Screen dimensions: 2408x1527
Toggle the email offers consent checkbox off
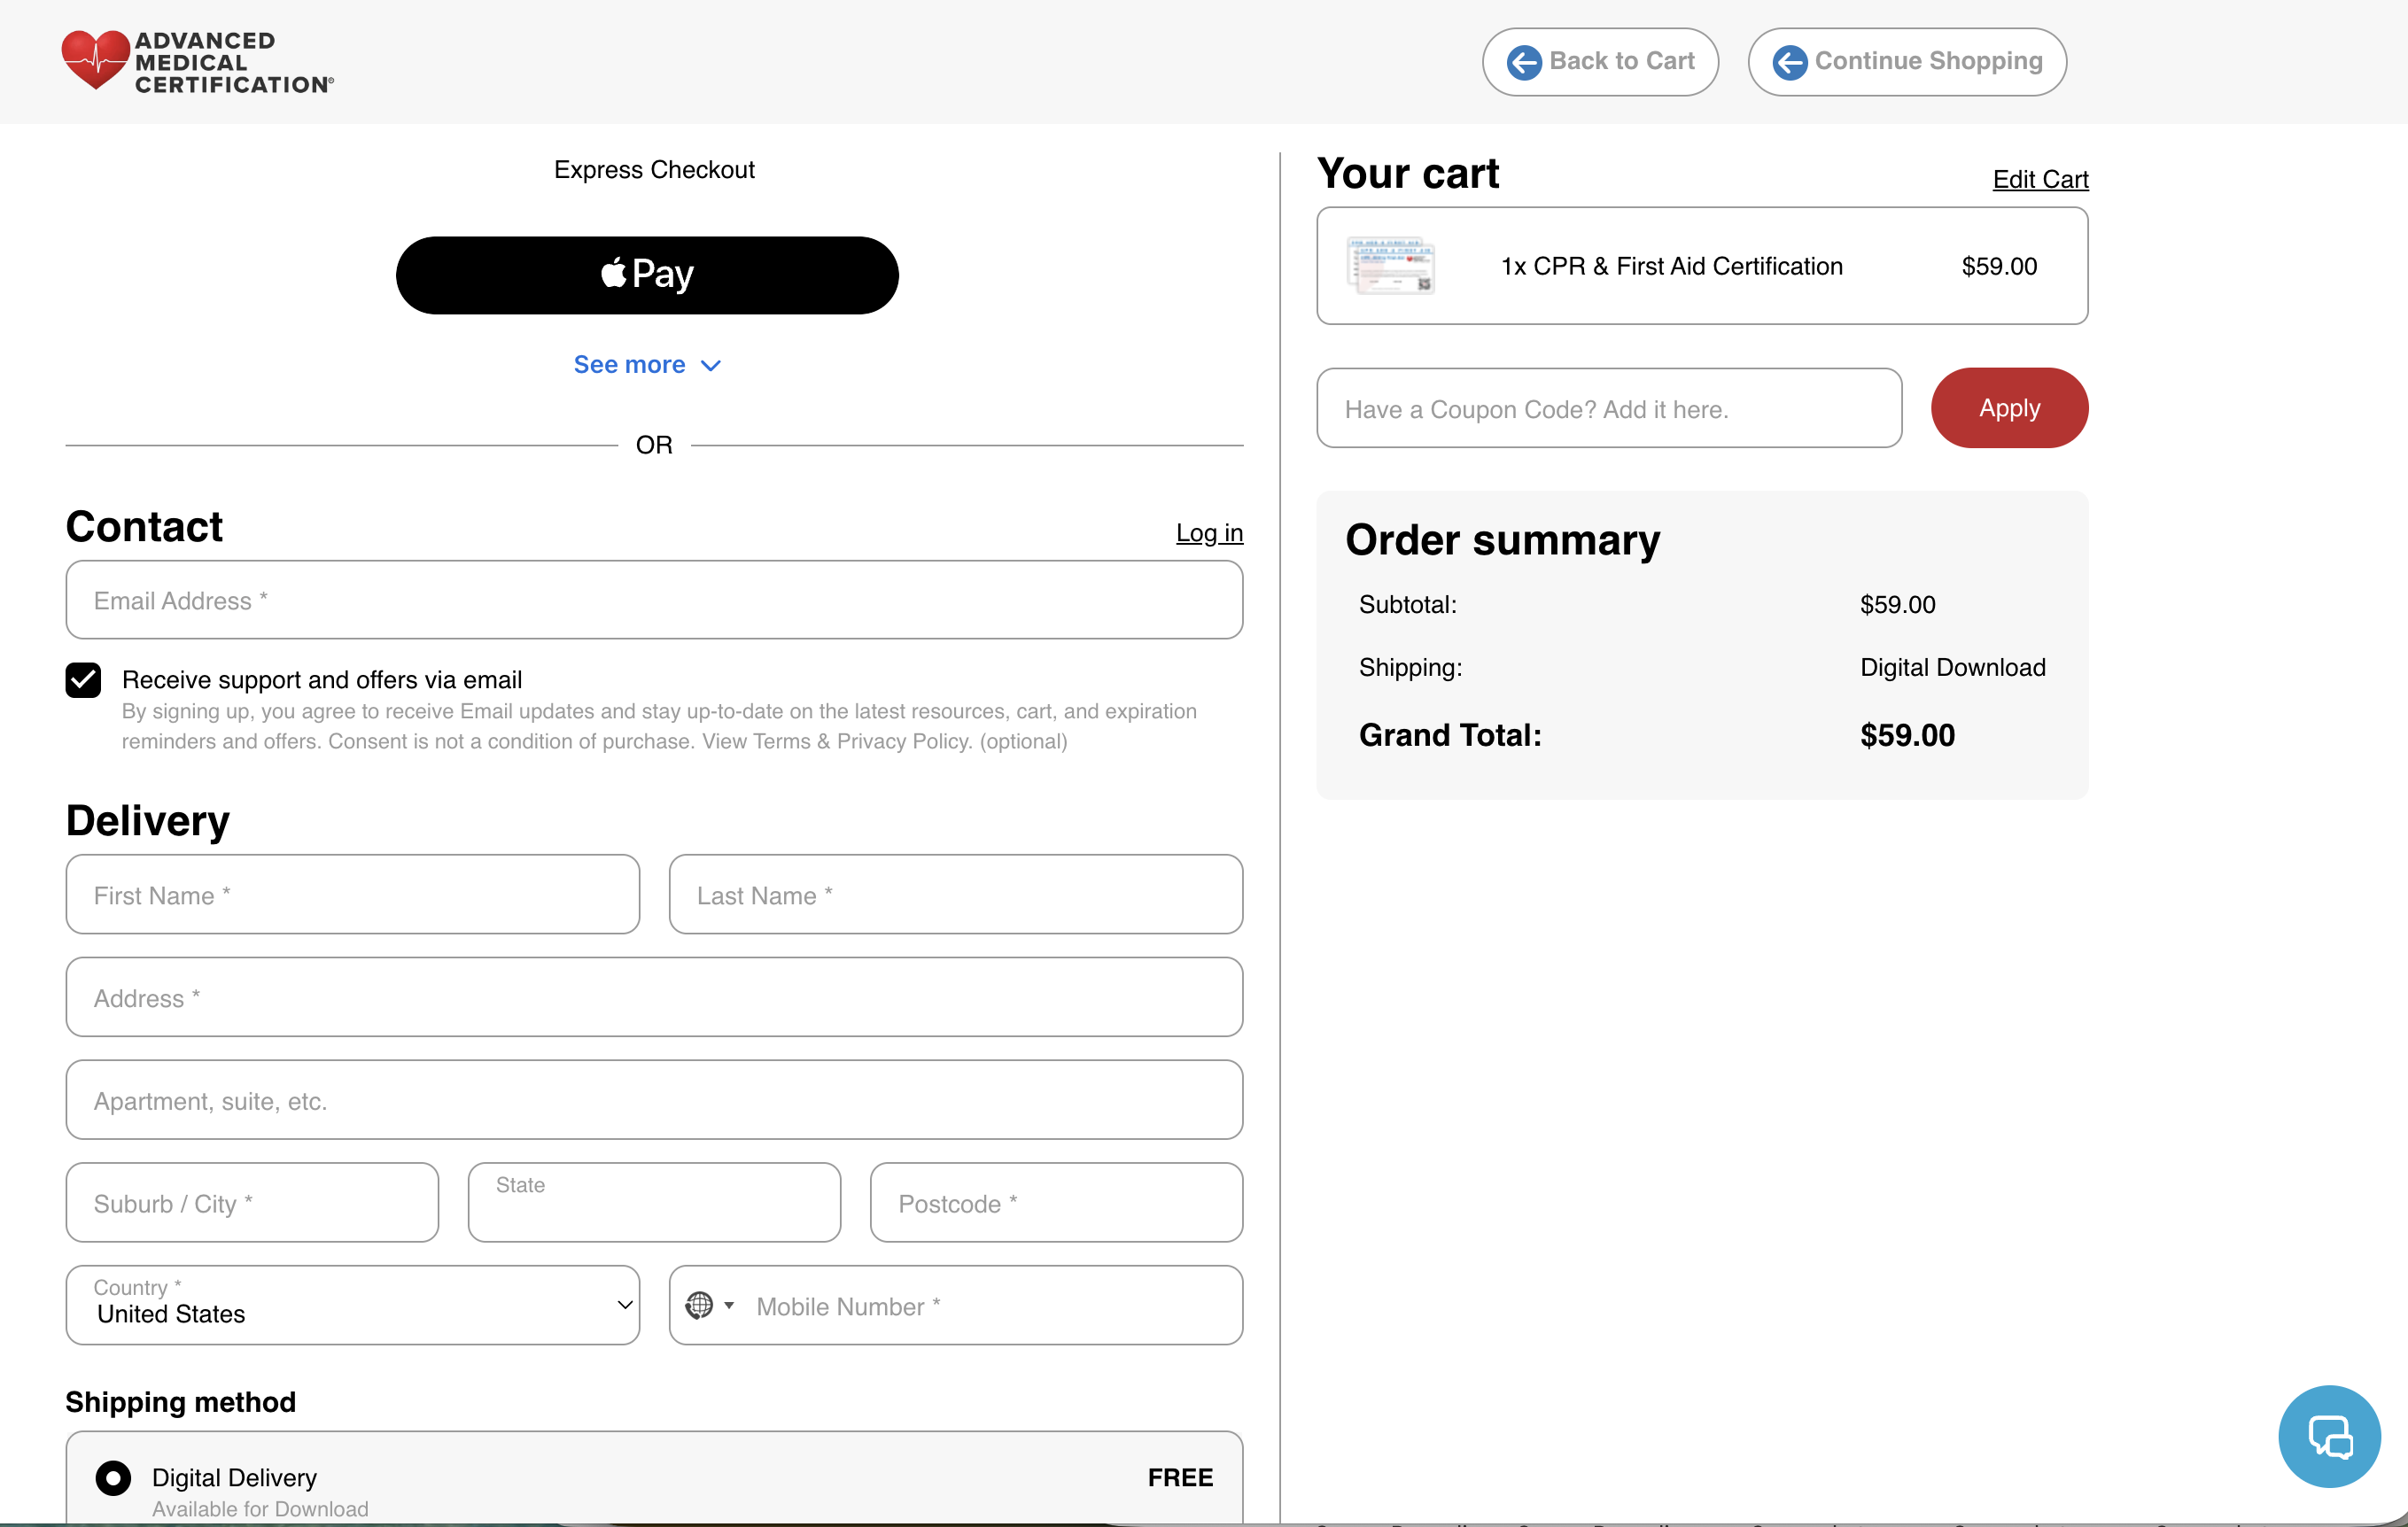tap(83, 679)
